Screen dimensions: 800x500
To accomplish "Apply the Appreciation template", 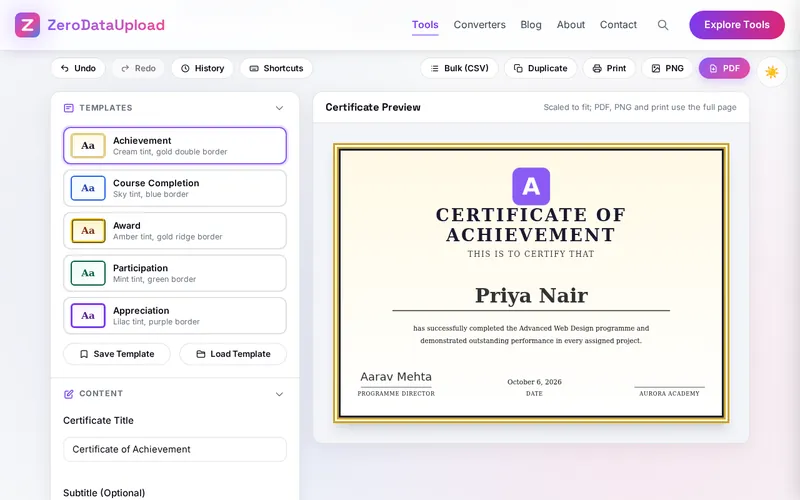I will (175, 316).
